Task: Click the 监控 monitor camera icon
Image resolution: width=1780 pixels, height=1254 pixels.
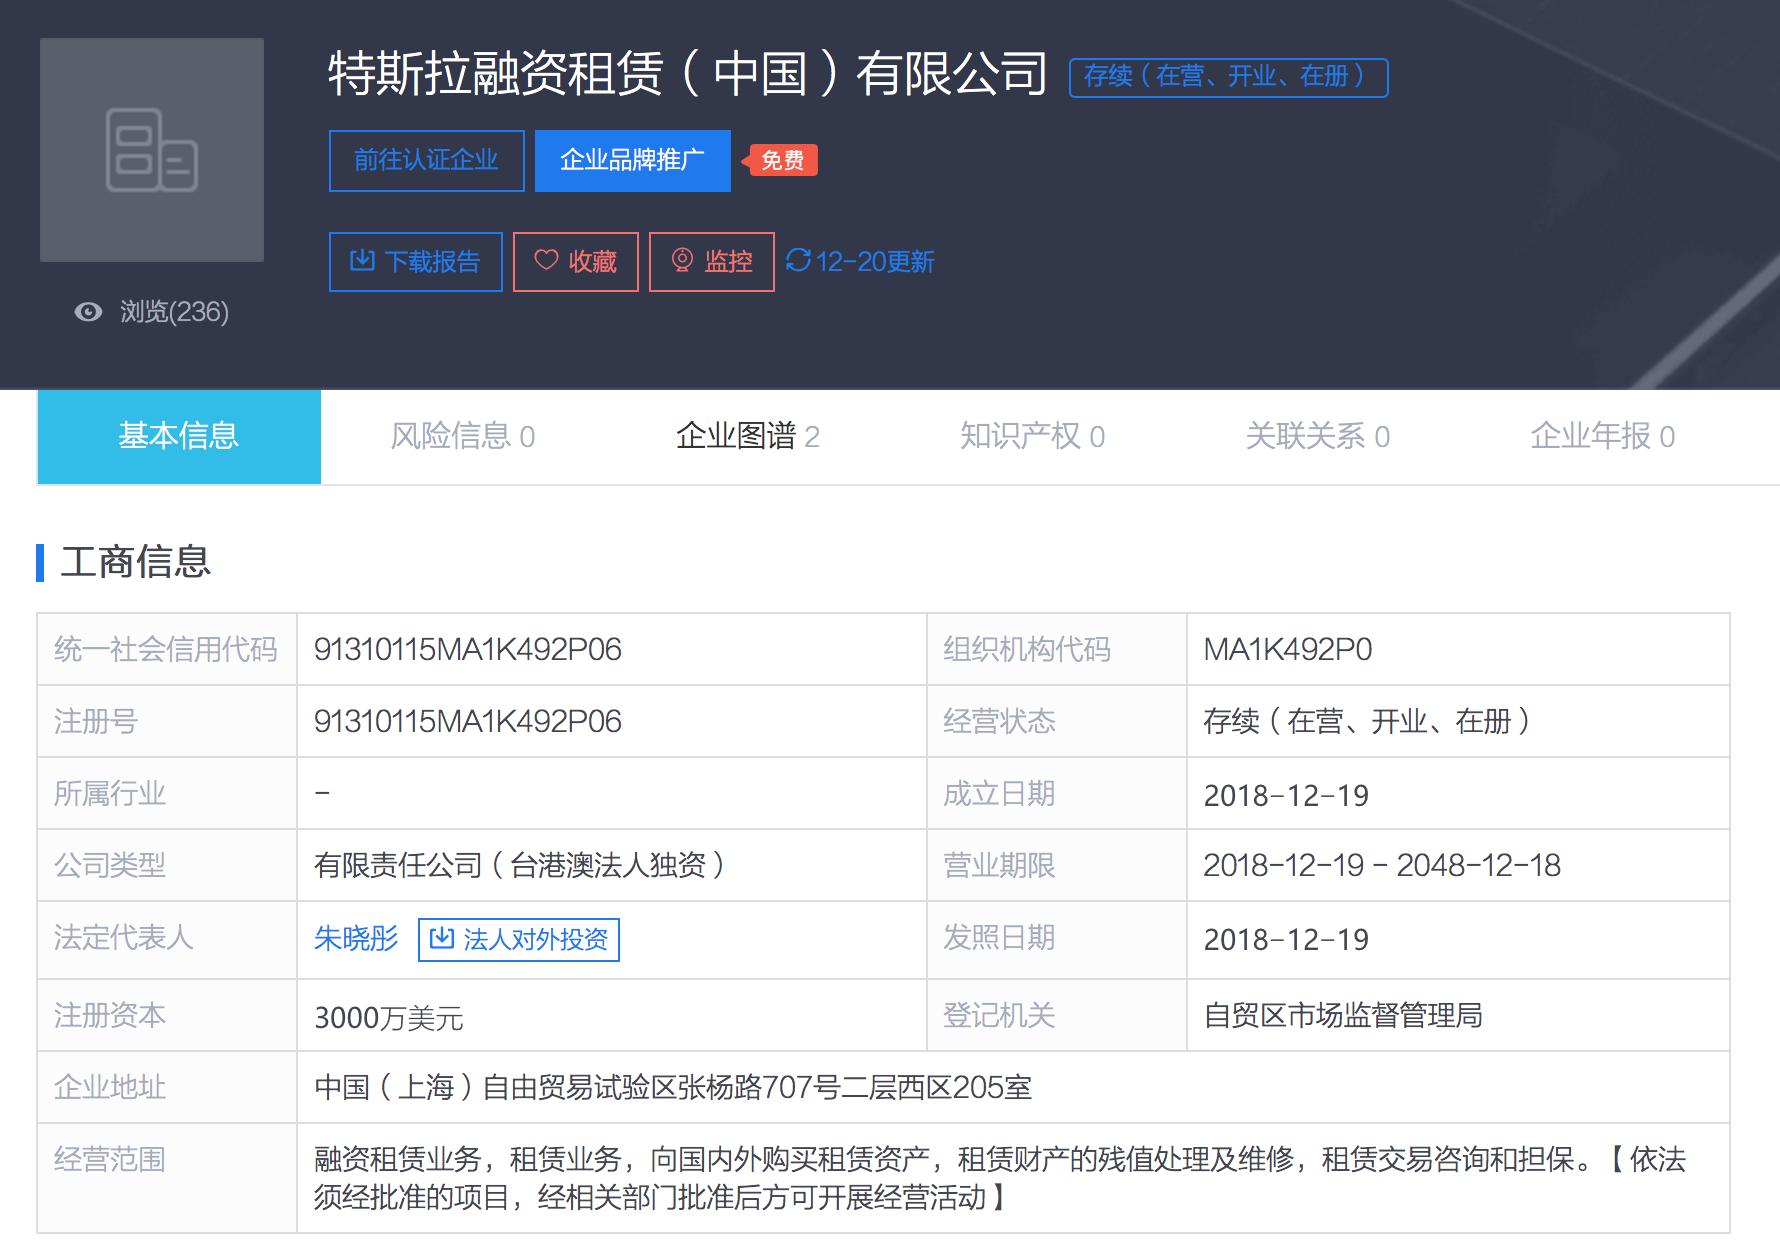Action: [x=682, y=261]
